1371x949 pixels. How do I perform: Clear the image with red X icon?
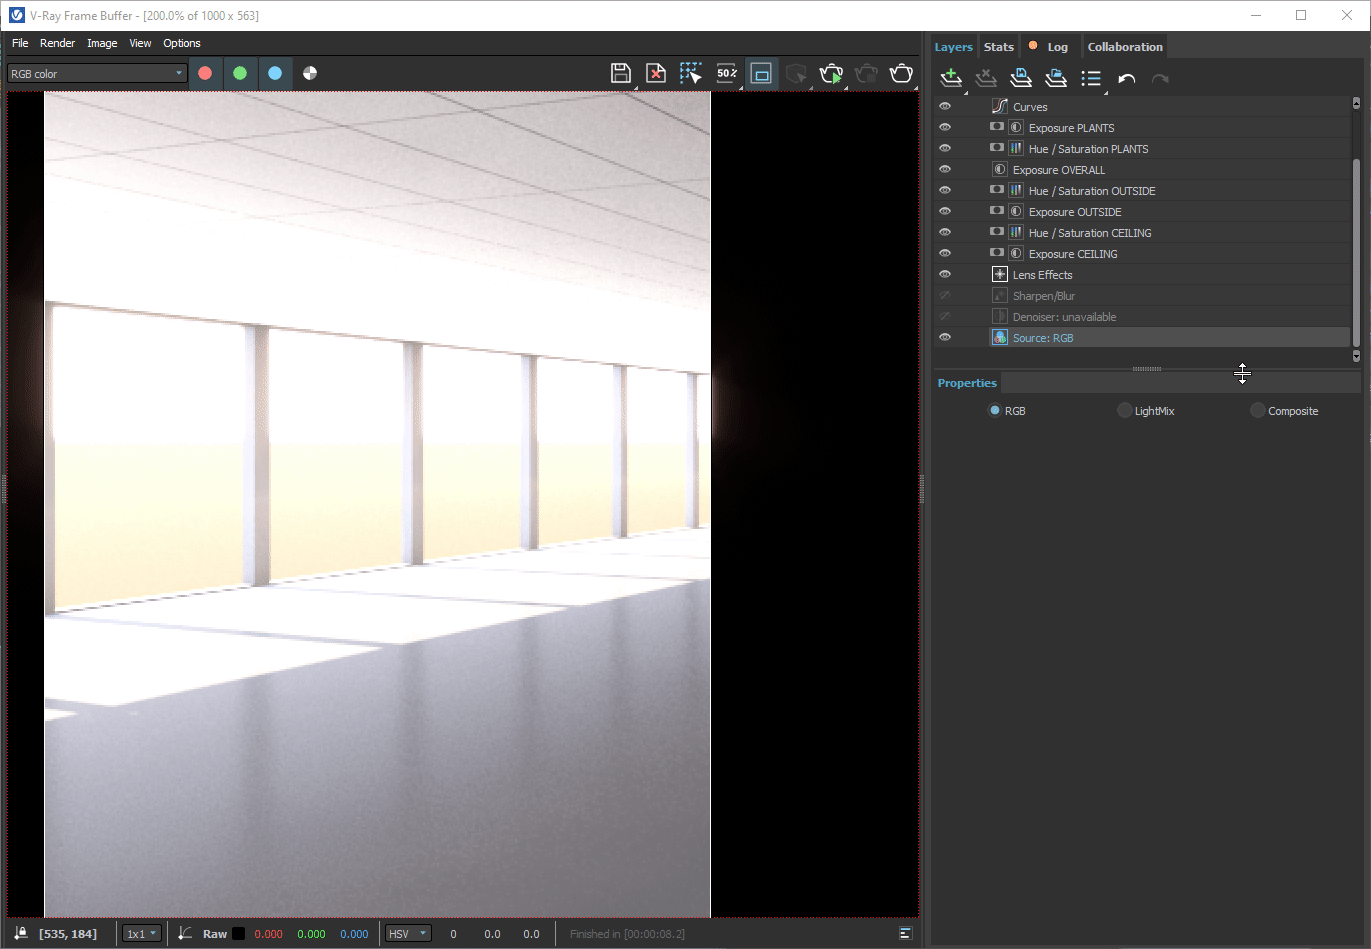coord(656,73)
